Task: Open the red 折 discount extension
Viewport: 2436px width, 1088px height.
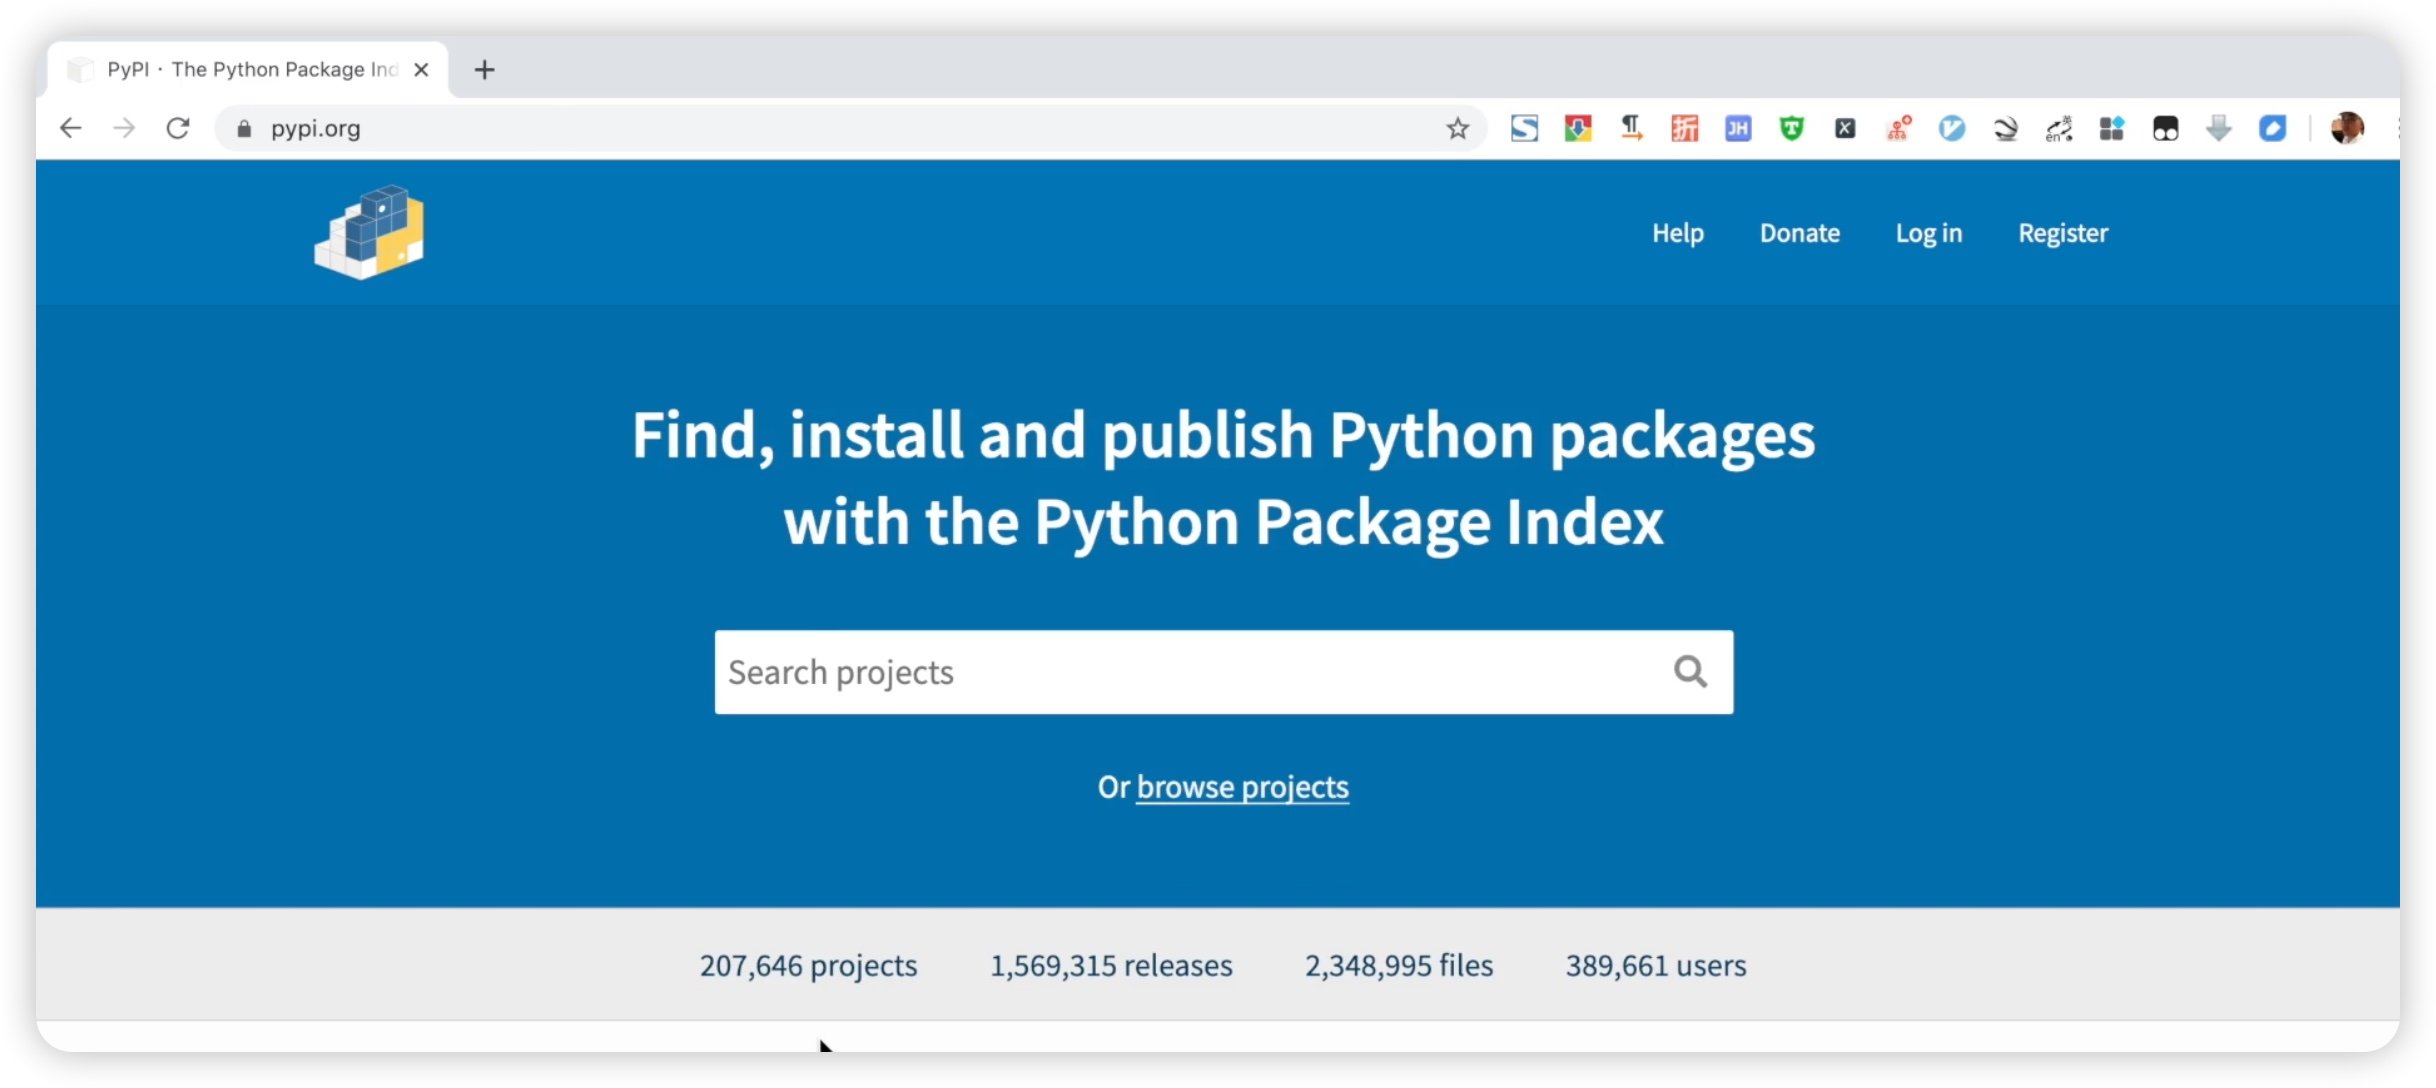Action: pos(1685,128)
